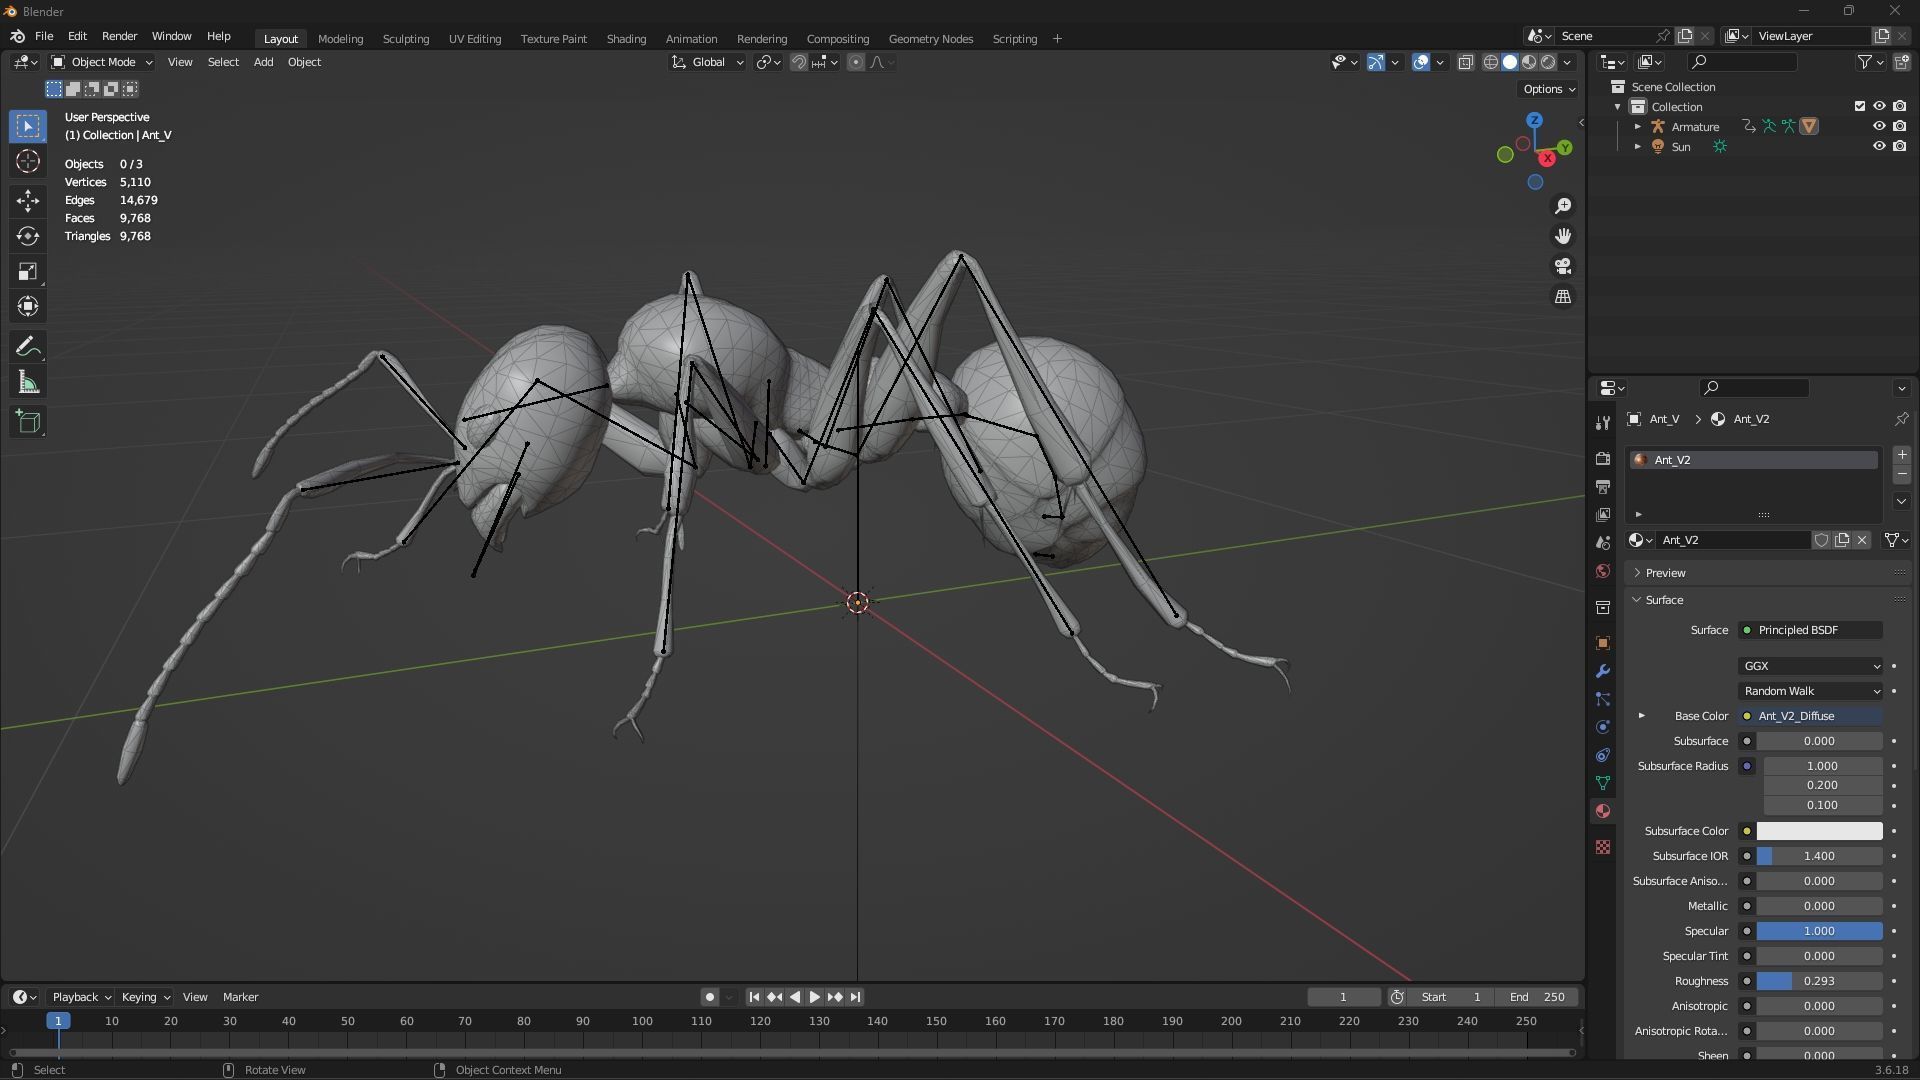
Task: Open Tool properties tab
Action: [x=1603, y=423]
